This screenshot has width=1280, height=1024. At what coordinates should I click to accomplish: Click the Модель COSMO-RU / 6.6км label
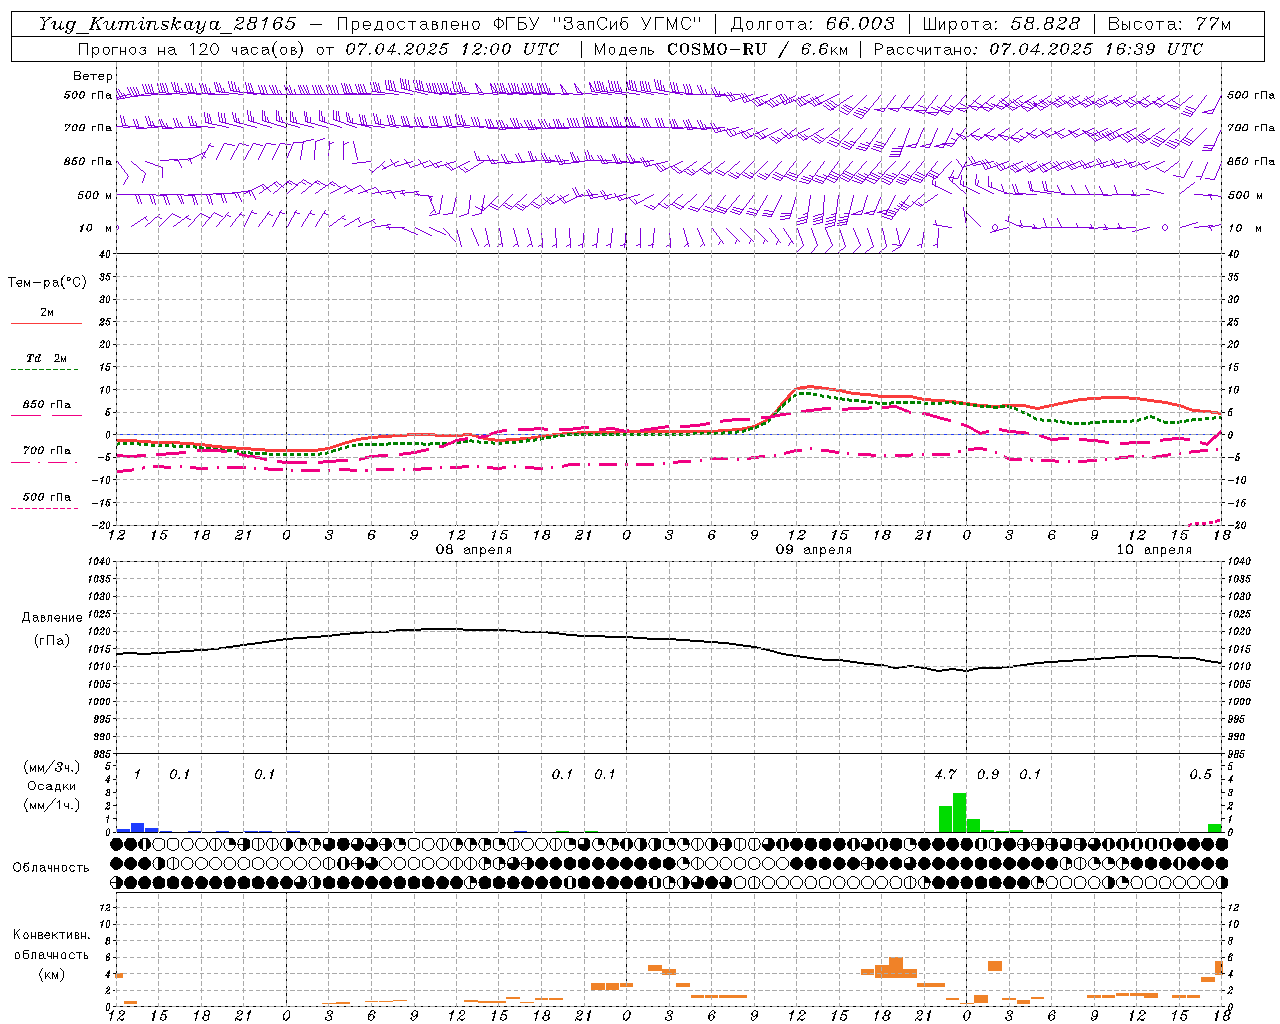coord(719,49)
